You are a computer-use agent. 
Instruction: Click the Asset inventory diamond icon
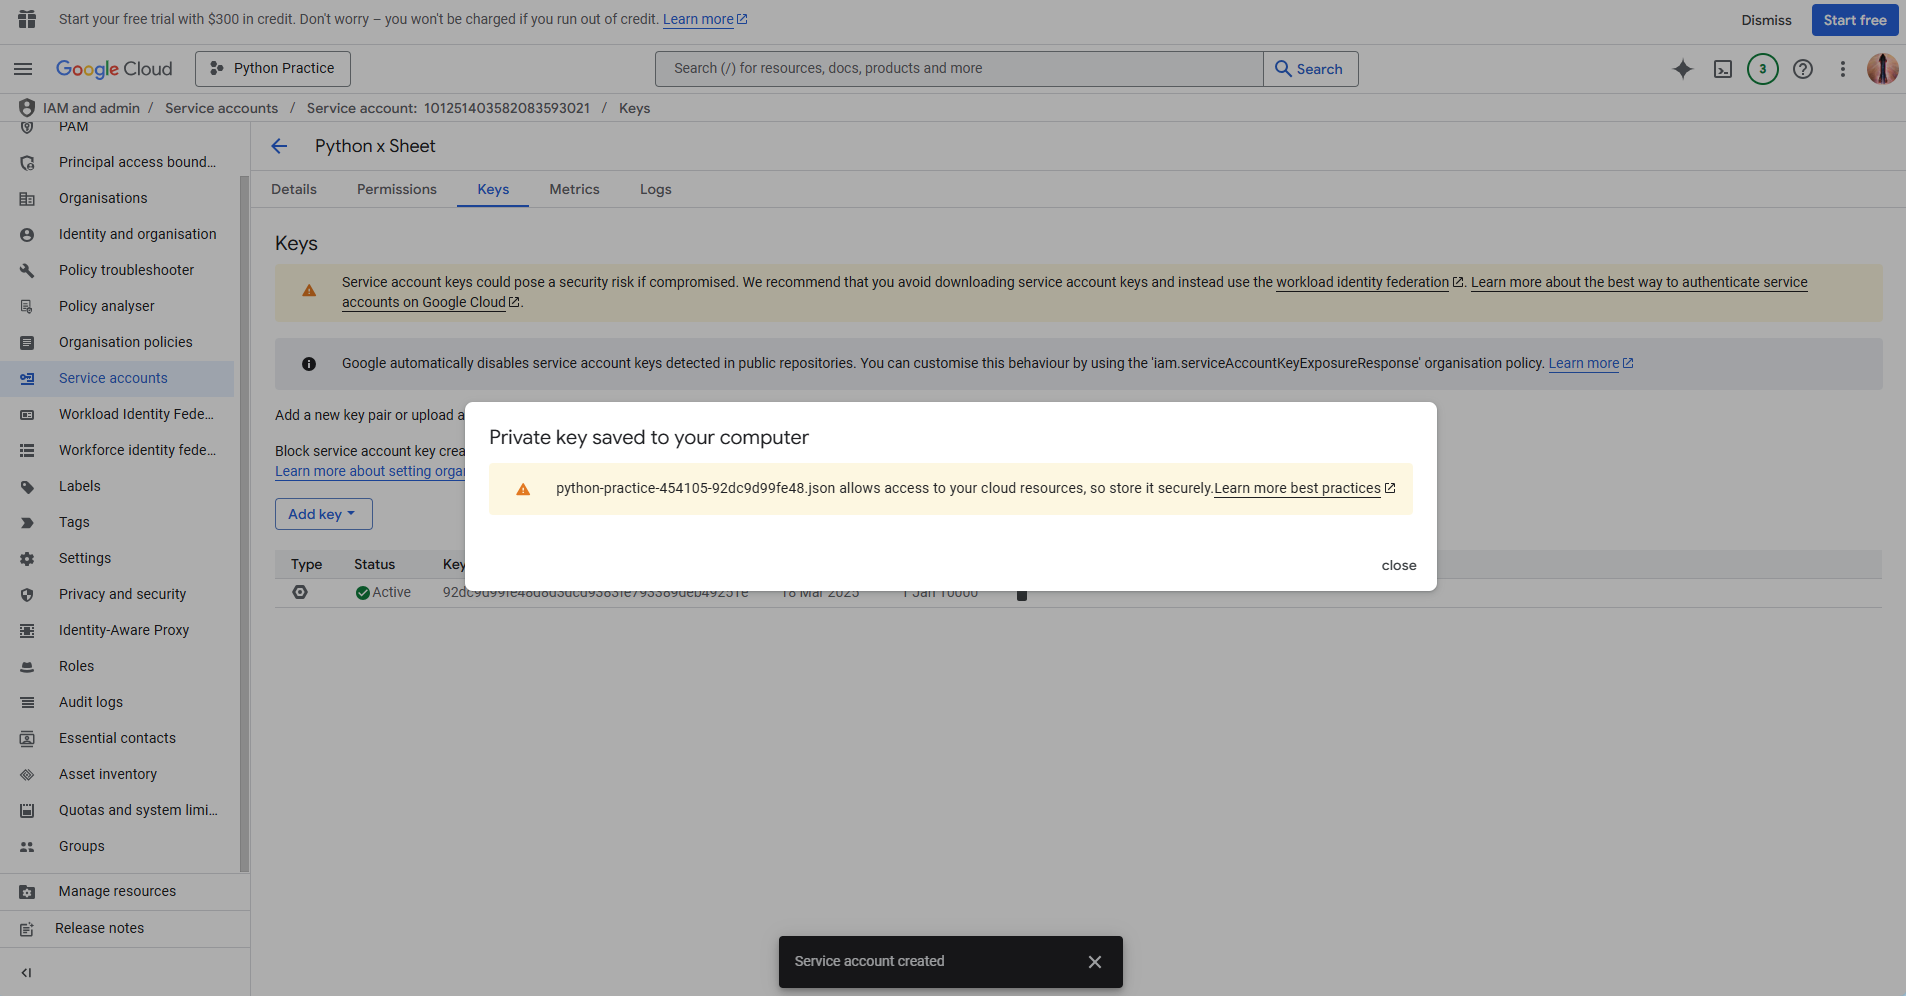tap(27, 774)
